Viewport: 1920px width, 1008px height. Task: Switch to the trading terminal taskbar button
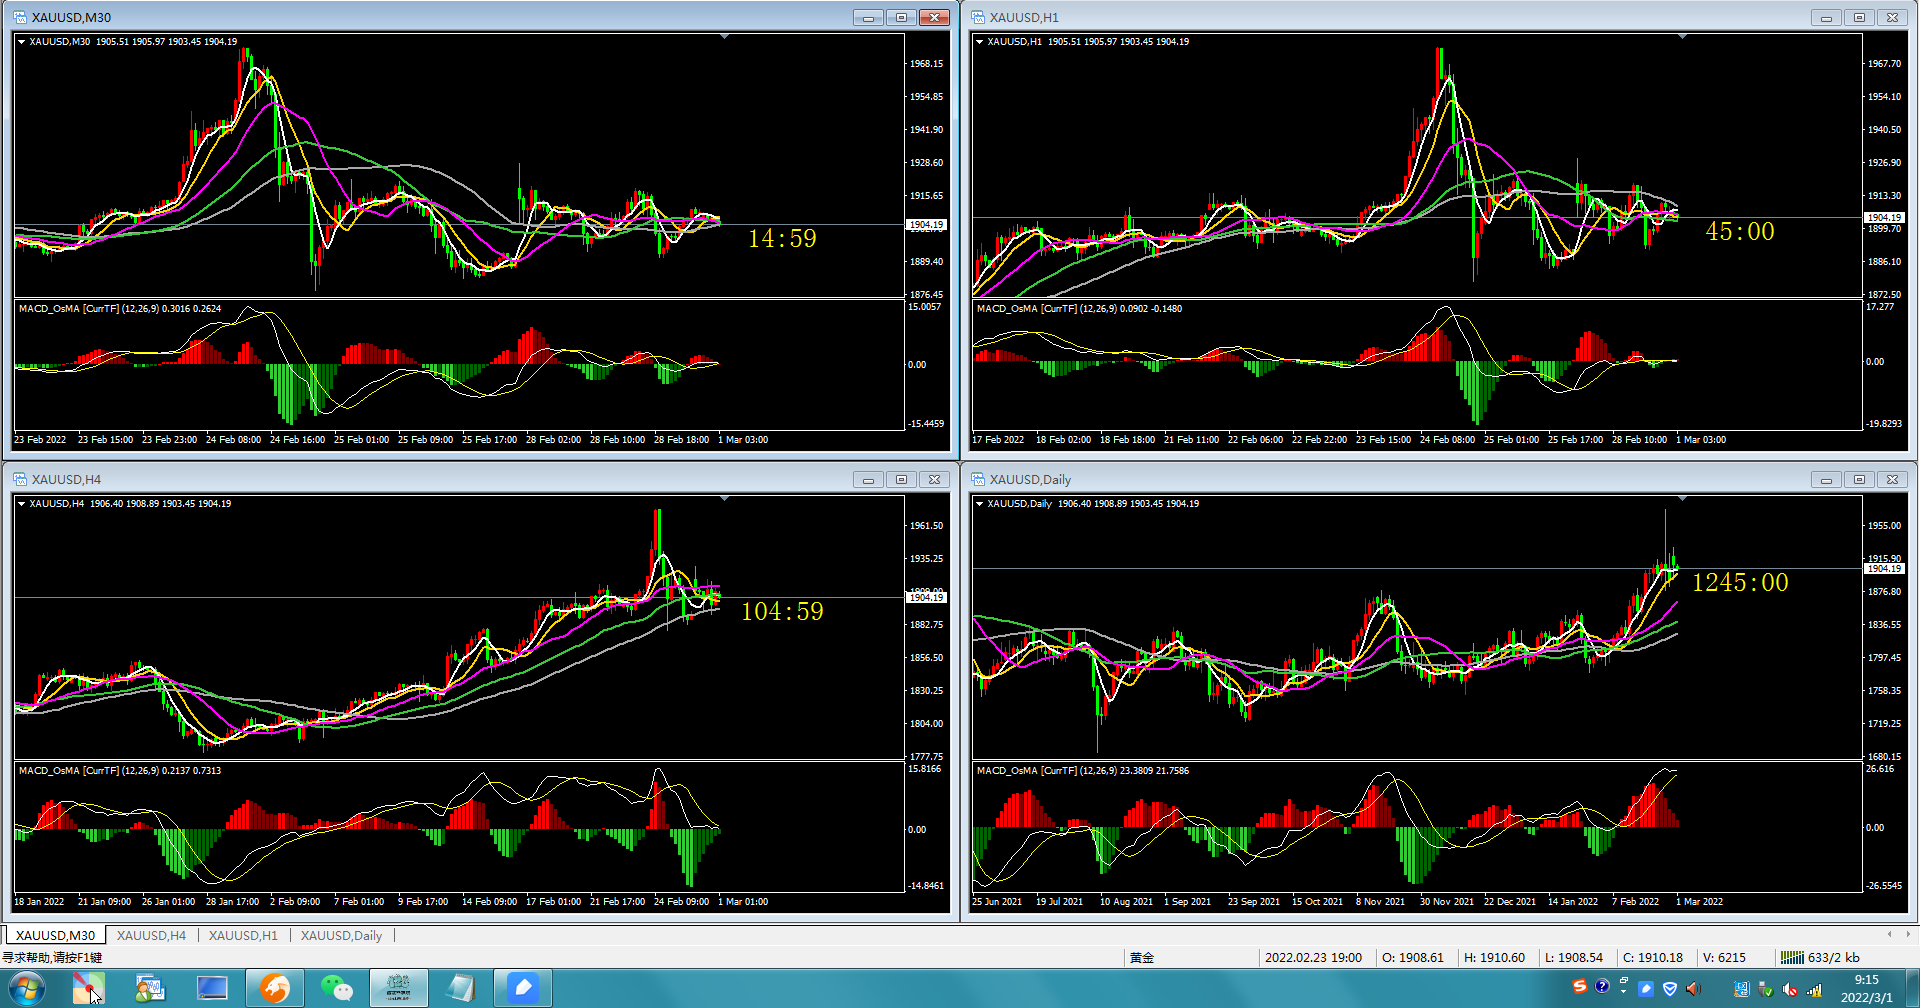pyautogui.click(x=399, y=989)
